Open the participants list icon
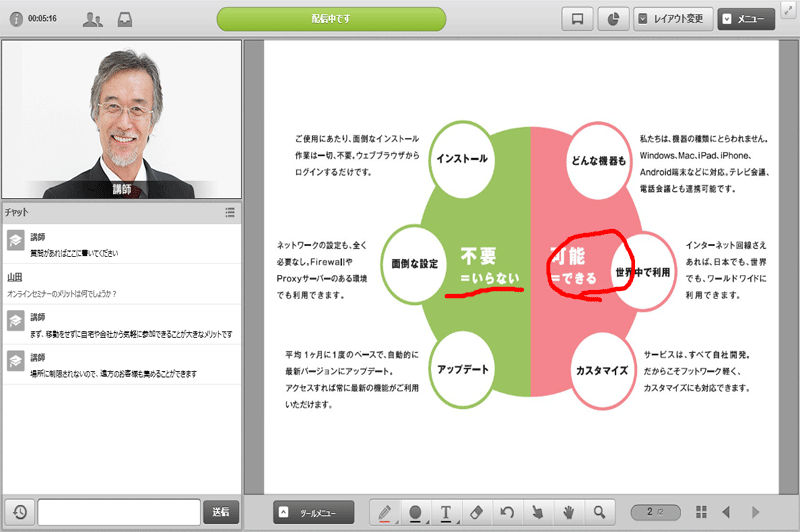 coord(93,19)
